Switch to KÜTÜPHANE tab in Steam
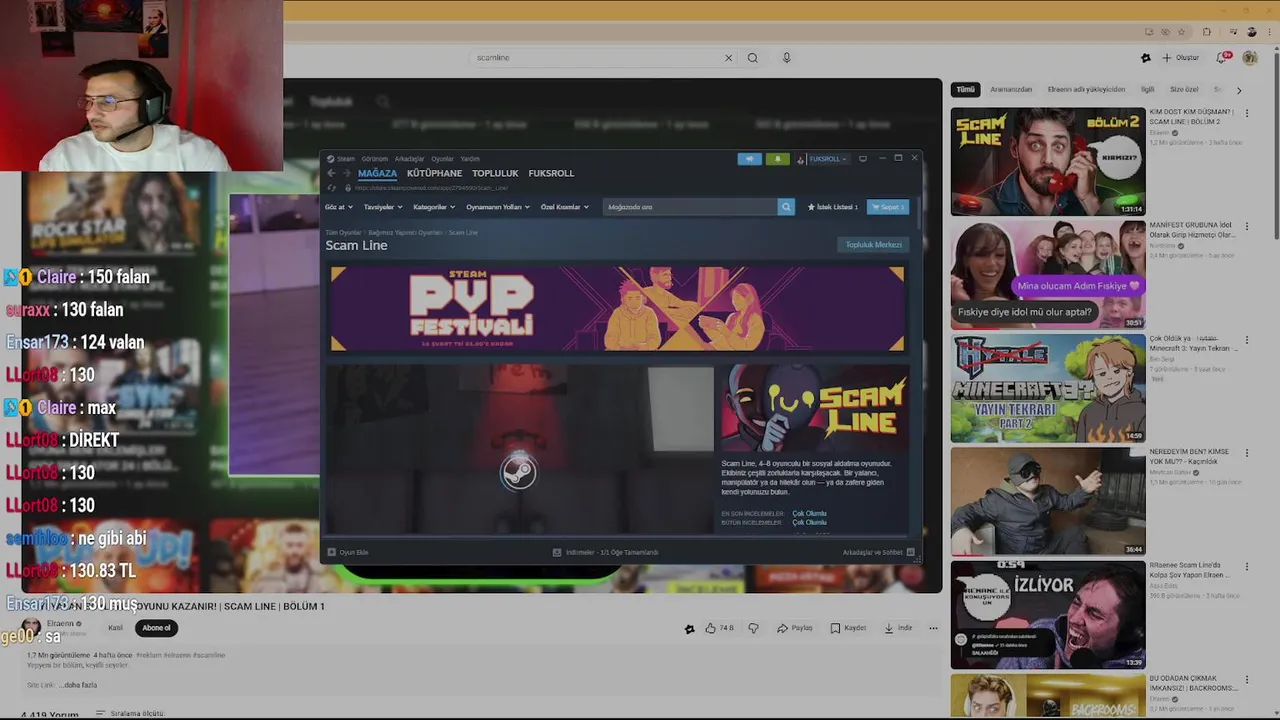 (x=434, y=173)
